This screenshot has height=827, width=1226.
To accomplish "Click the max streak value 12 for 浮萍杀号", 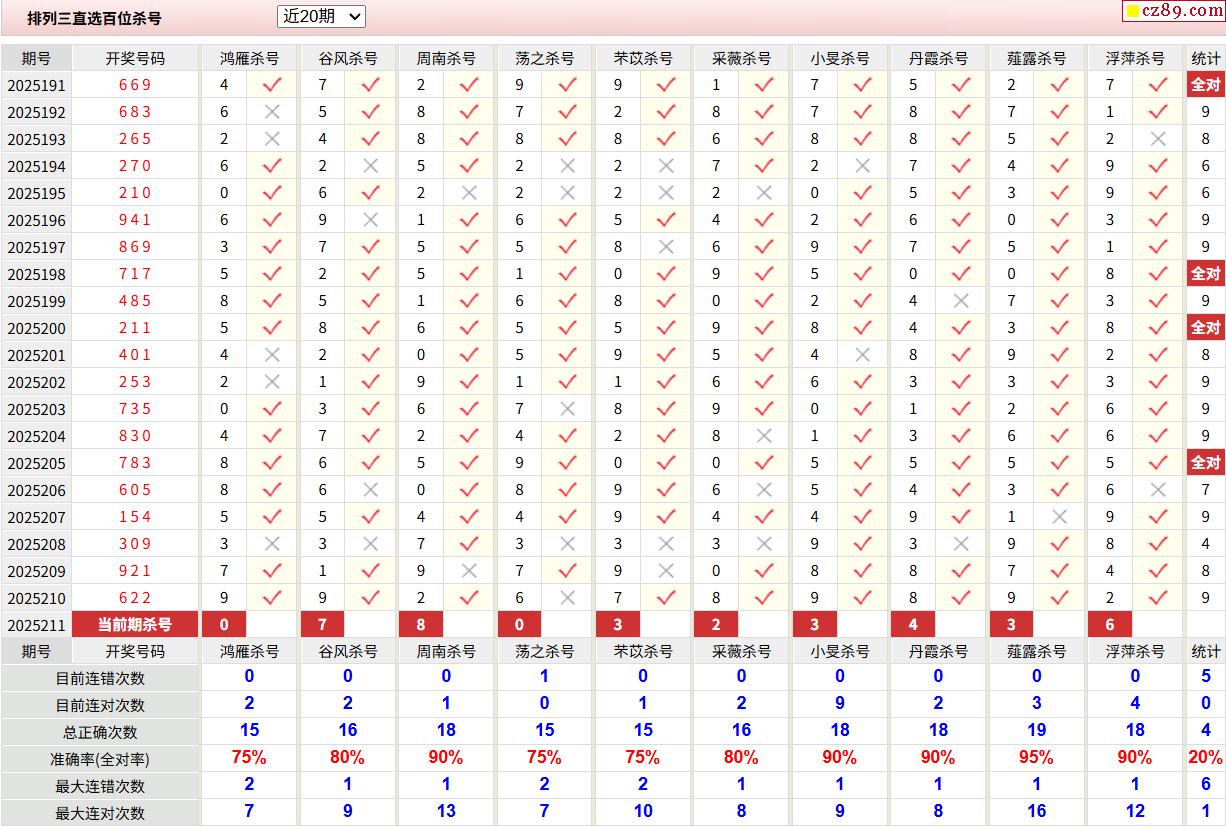I will 1135,811.
